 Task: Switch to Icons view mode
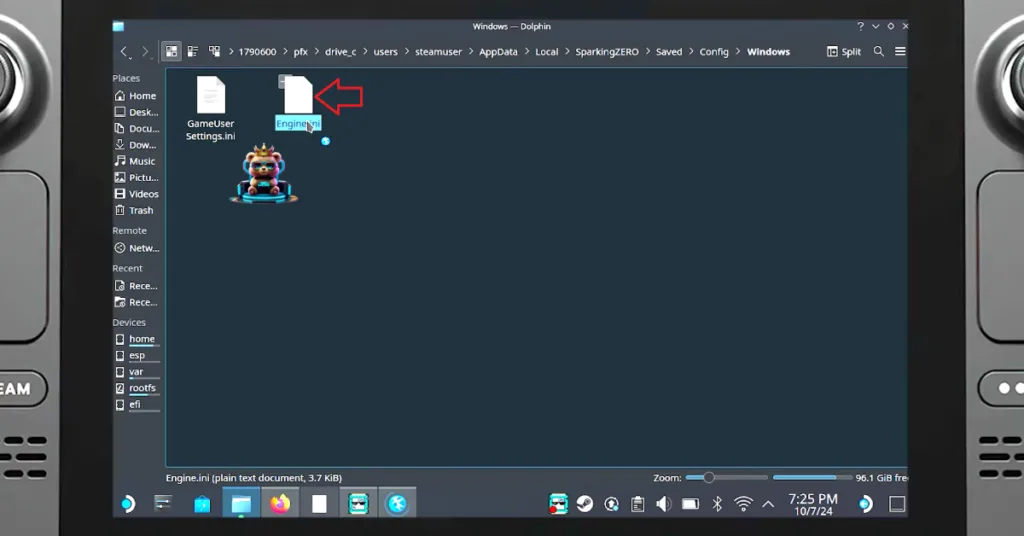point(171,51)
